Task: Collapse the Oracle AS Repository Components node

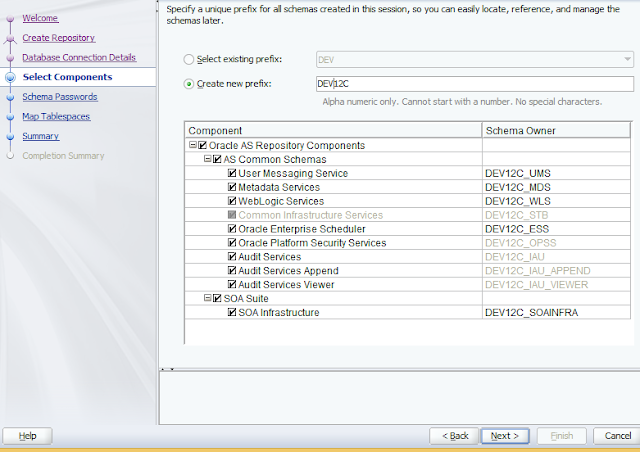Action: [193, 145]
